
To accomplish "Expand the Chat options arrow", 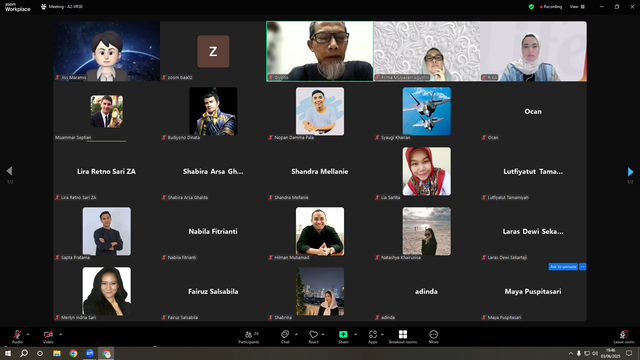I will 296,334.
